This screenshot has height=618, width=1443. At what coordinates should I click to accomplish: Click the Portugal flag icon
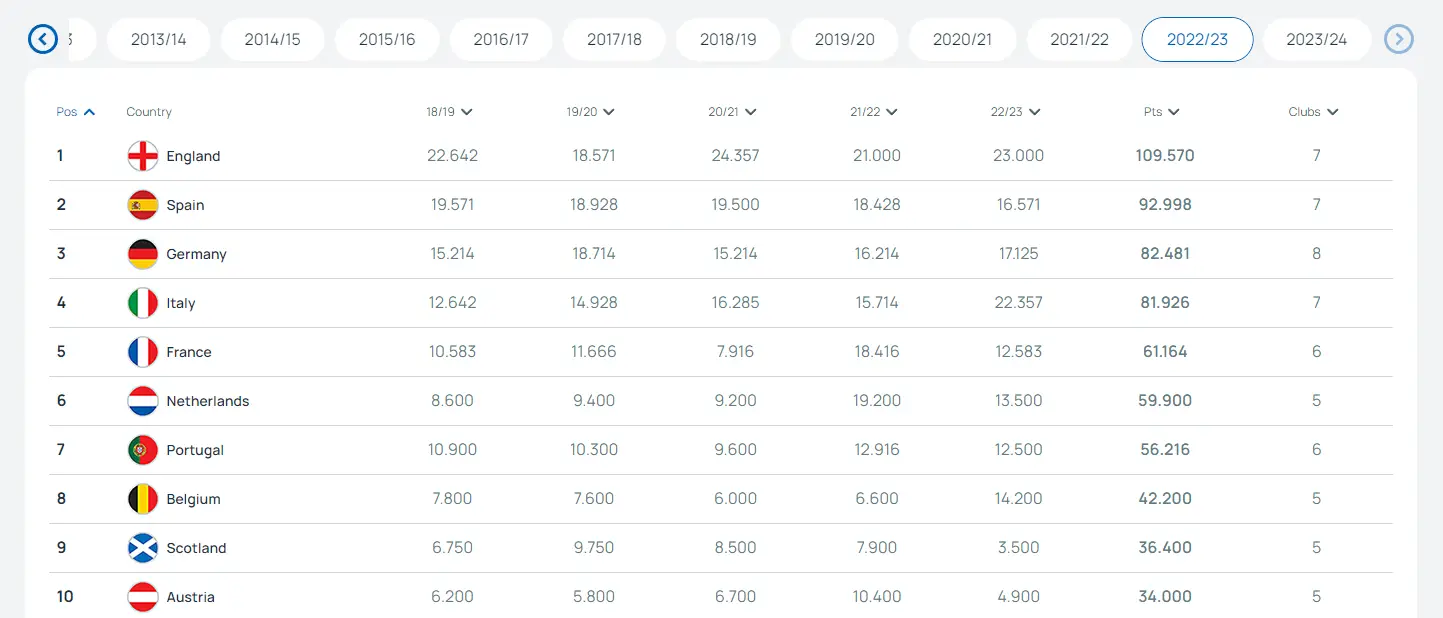click(143, 450)
